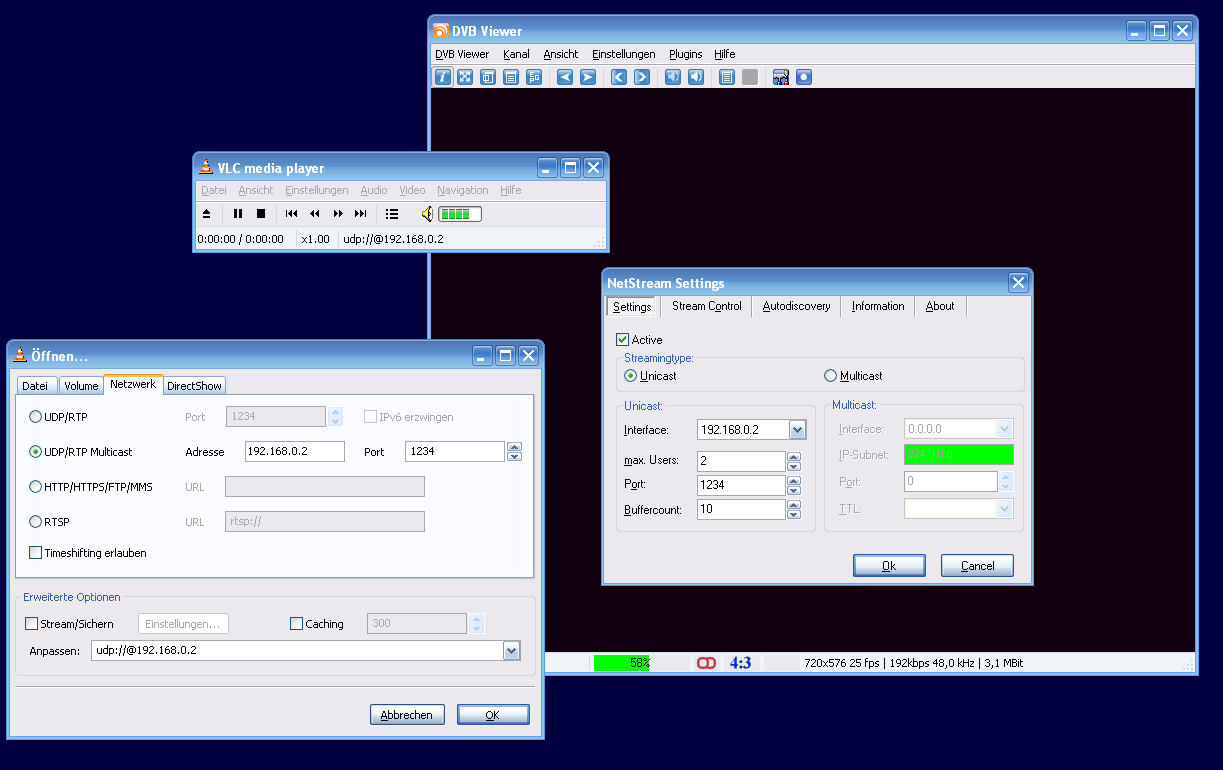
Task: Mute audio with VLC speaker icon
Action: coord(427,213)
